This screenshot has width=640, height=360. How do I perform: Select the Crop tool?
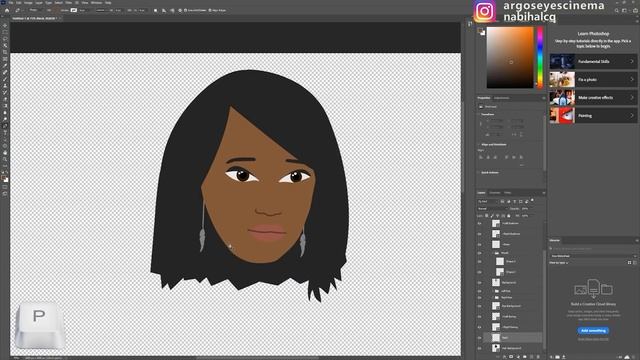point(5,52)
